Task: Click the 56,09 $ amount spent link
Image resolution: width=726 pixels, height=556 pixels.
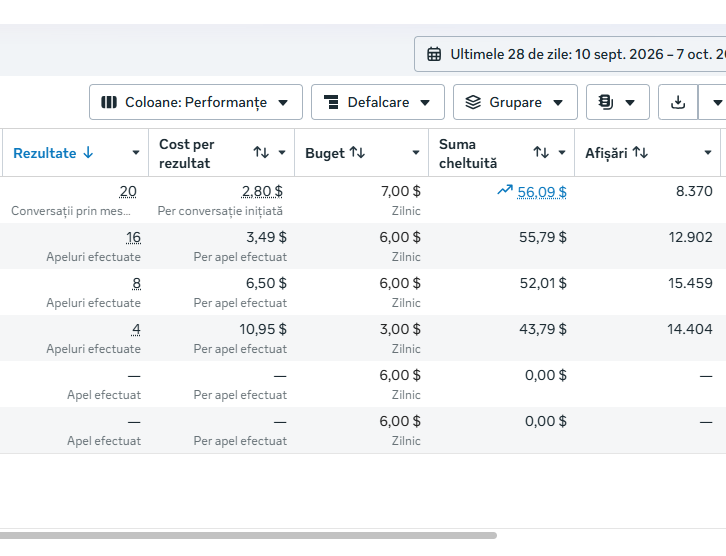Action: pyautogui.click(x=542, y=192)
